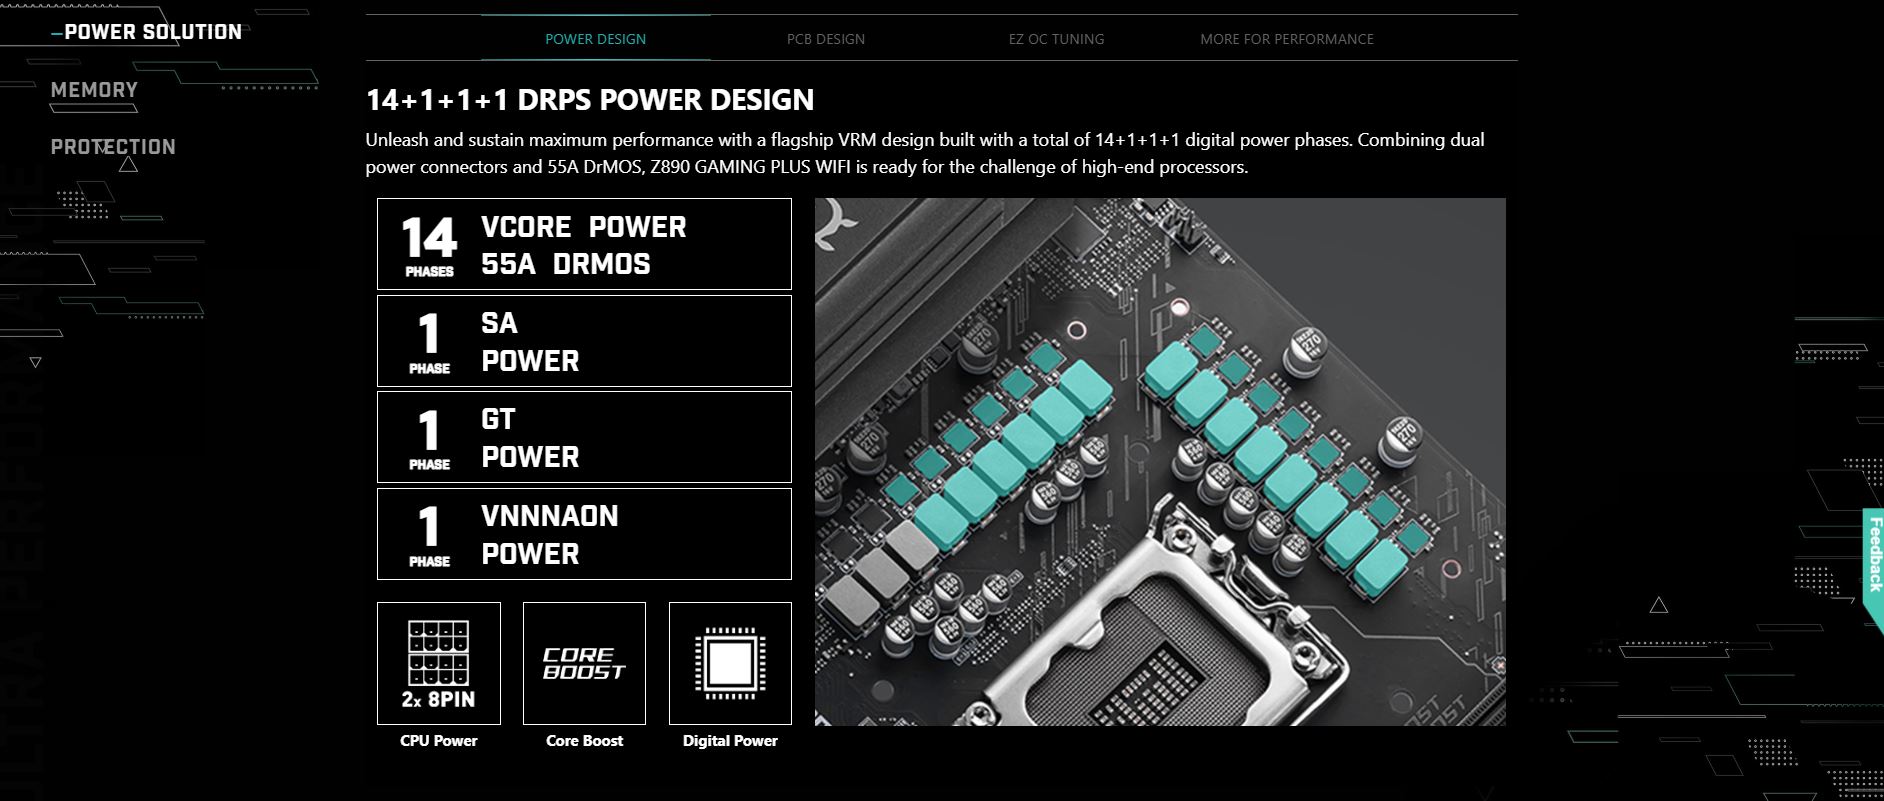Click the 2x 8PIN CPU Power icon
1884x801 pixels.
tap(438, 663)
